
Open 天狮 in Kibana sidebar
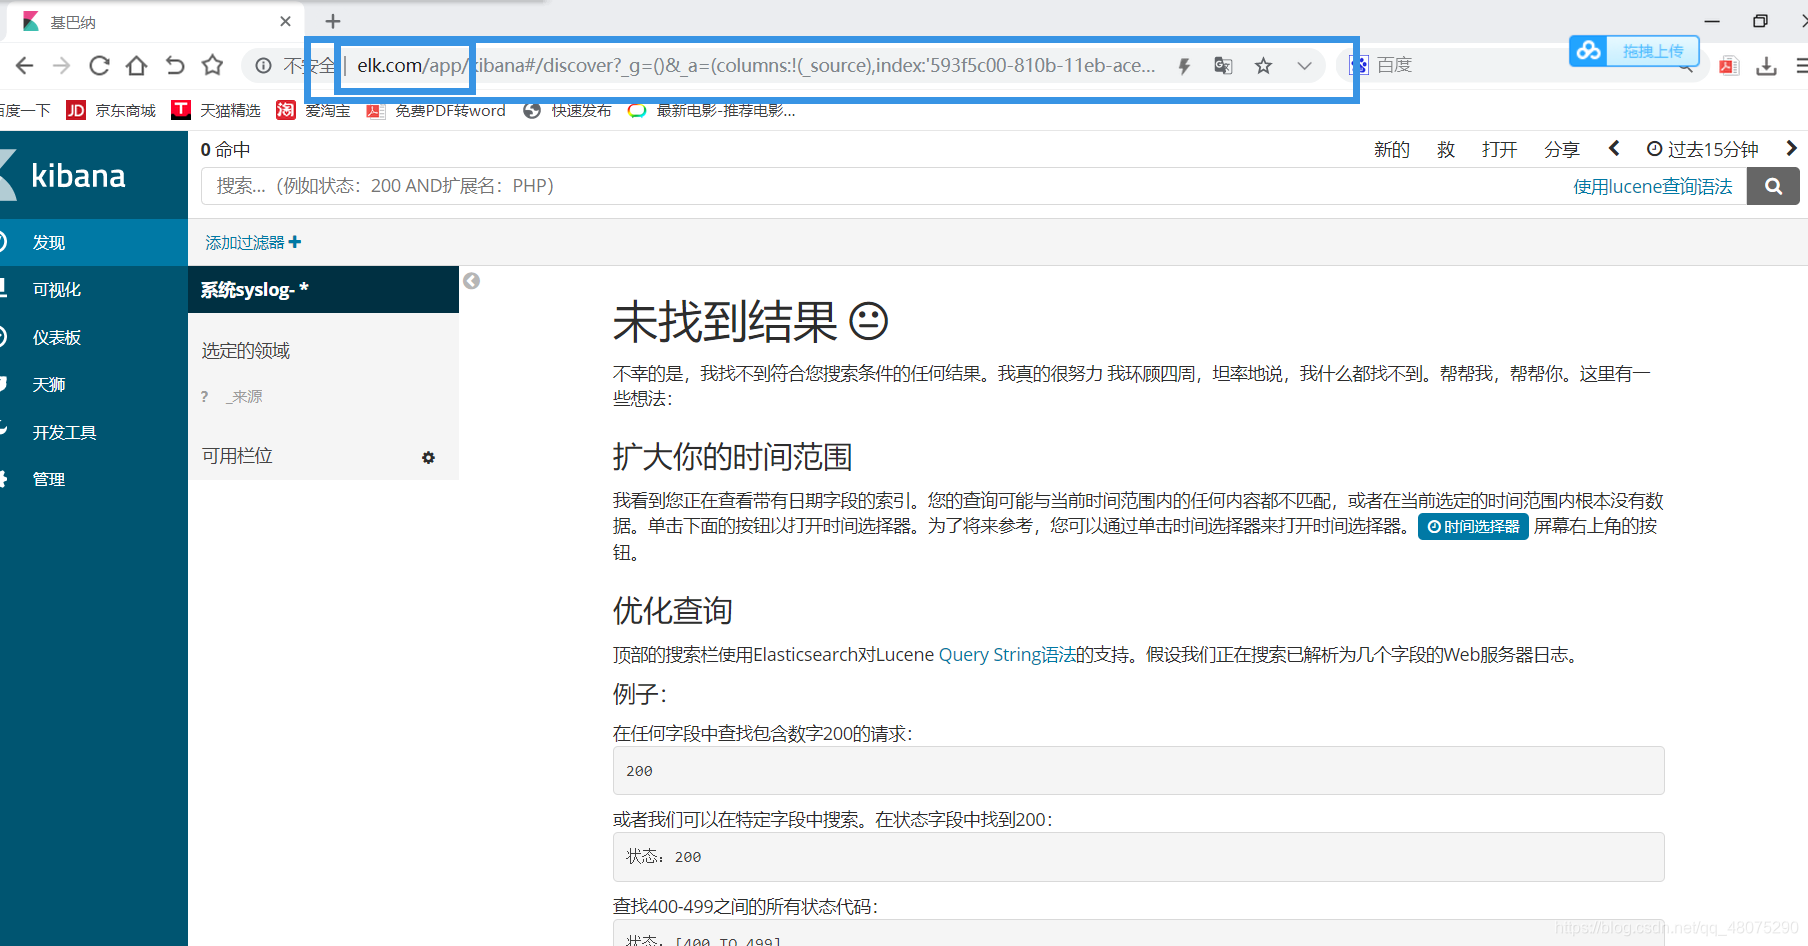pyautogui.click(x=94, y=385)
